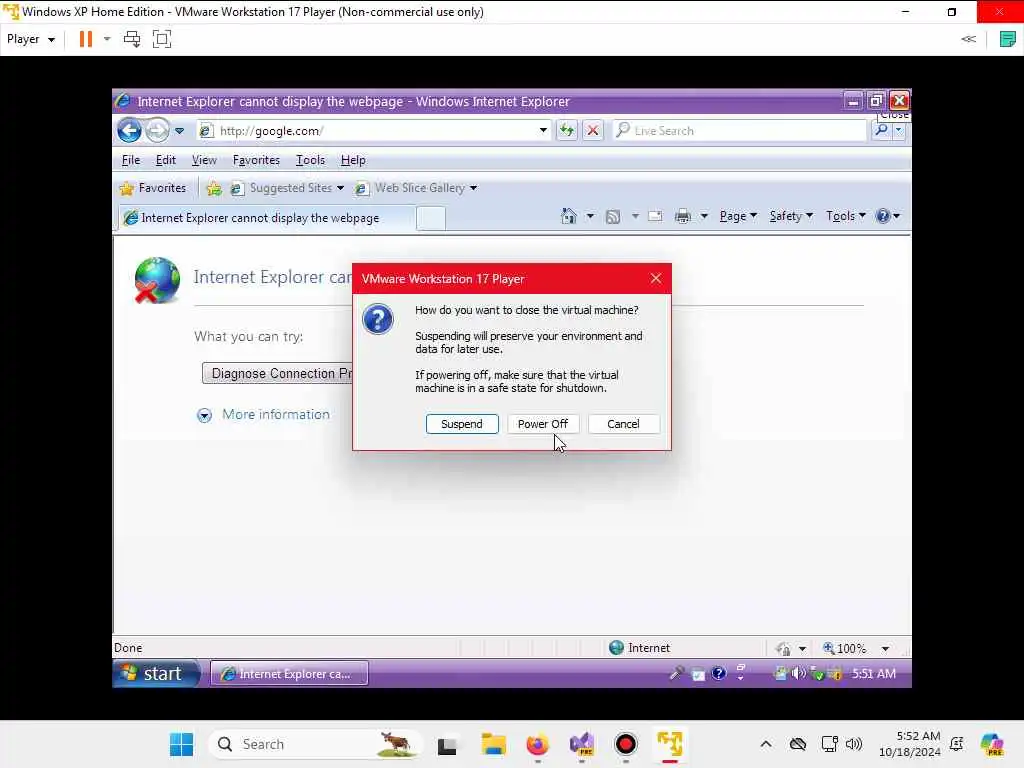This screenshot has width=1024, height=768.
Task: Click Power Off in the VMware dialog
Action: click(543, 424)
